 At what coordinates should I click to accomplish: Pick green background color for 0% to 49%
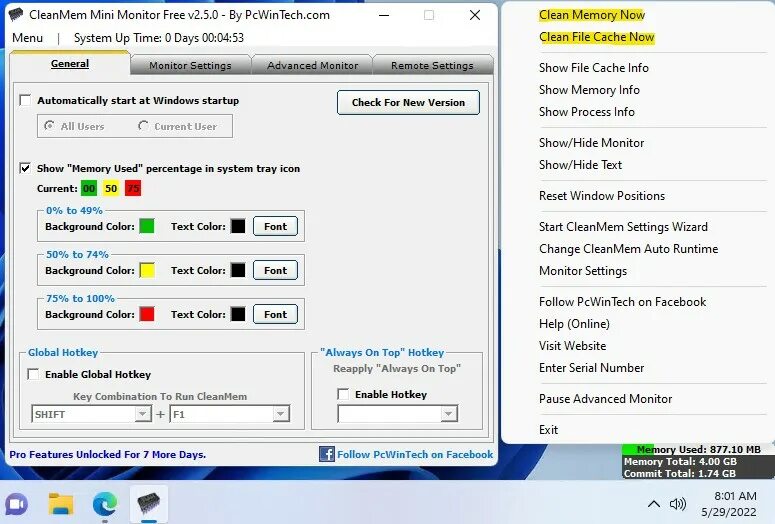147,226
